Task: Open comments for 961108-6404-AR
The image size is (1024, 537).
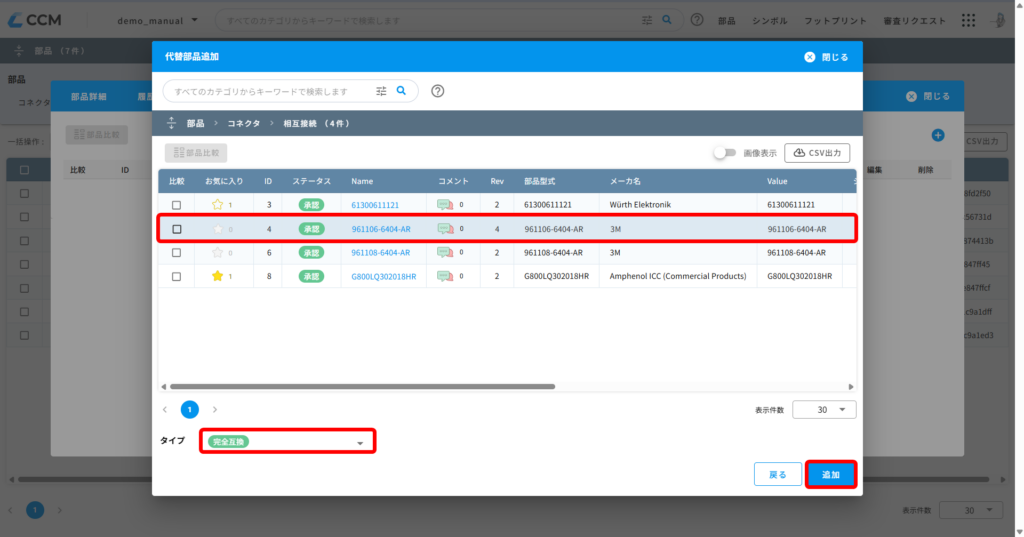Action: click(x=445, y=252)
